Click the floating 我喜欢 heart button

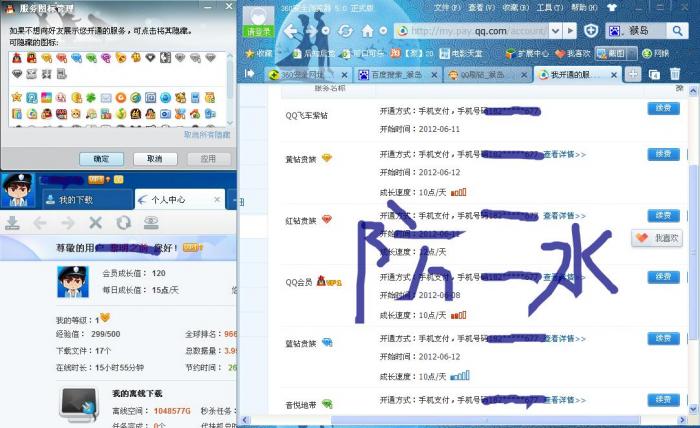point(657,238)
